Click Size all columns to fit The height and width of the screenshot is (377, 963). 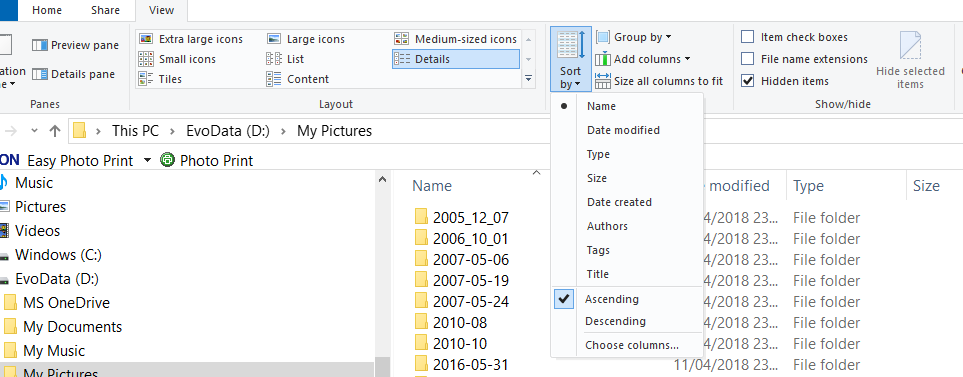(x=659, y=81)
